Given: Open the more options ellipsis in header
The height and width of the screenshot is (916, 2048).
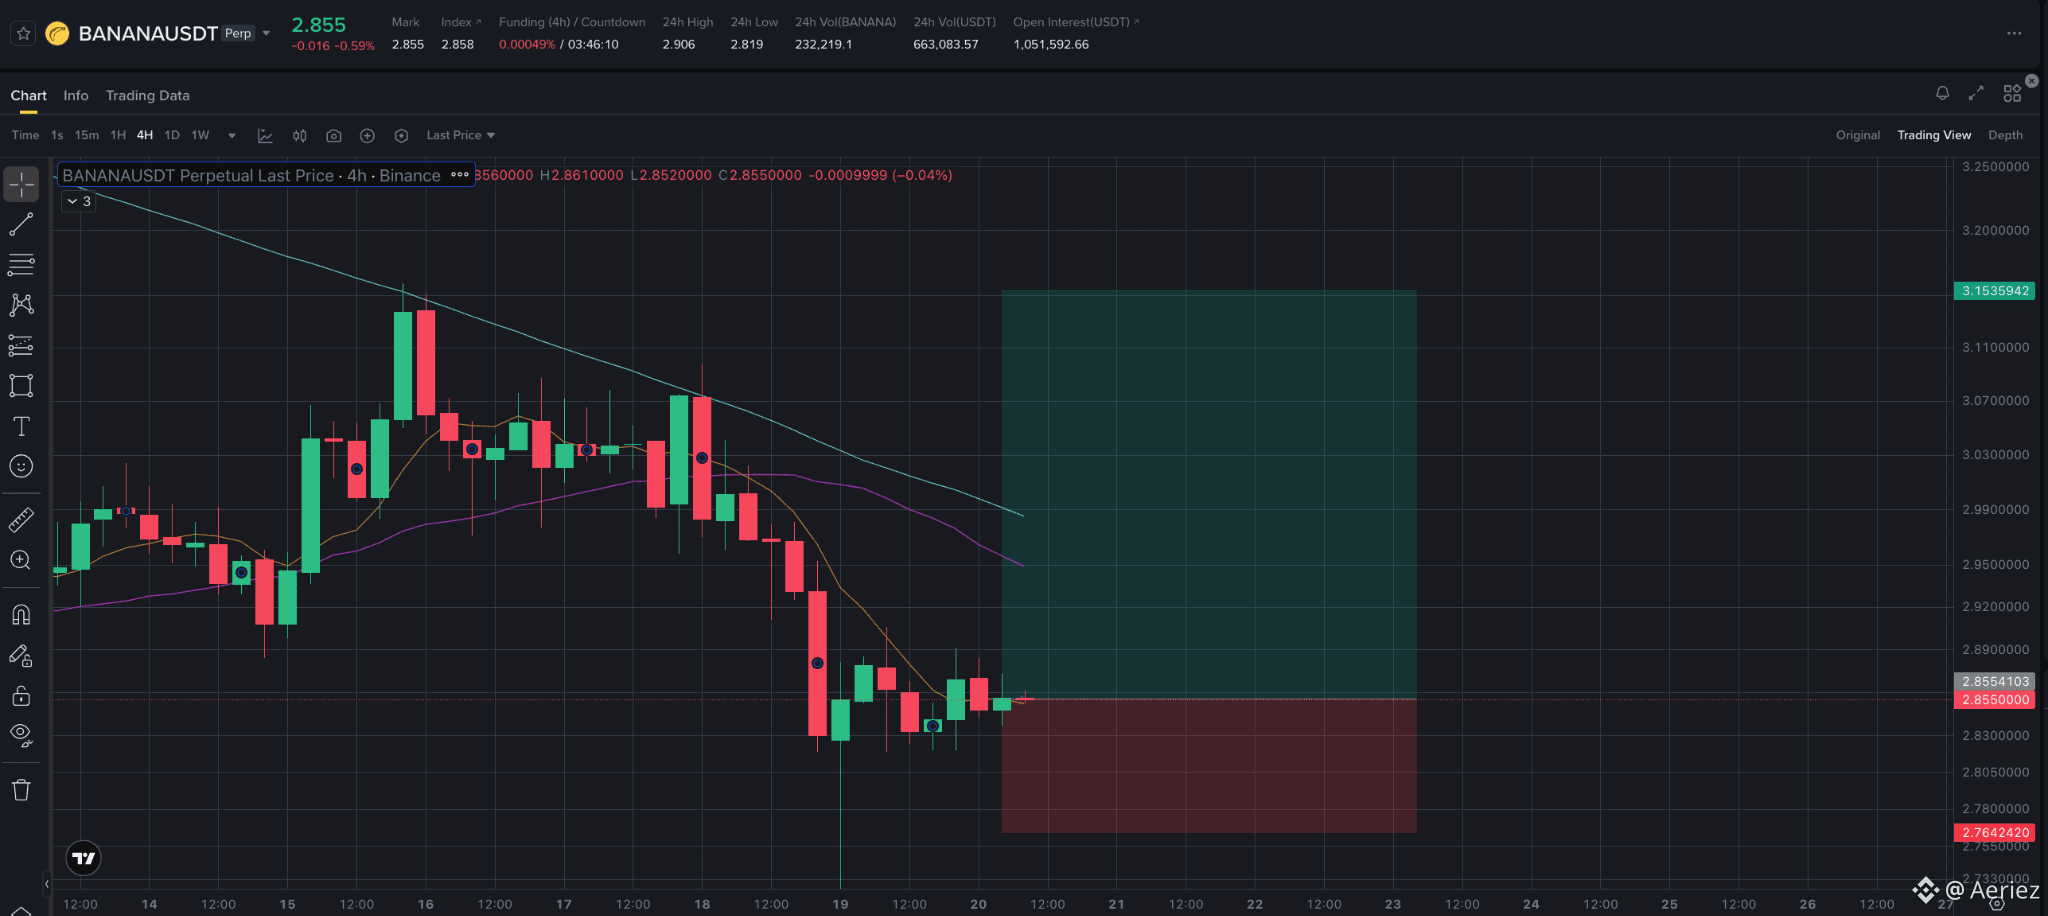Looking at the screenshot, I should click(x=2014, y=33).
